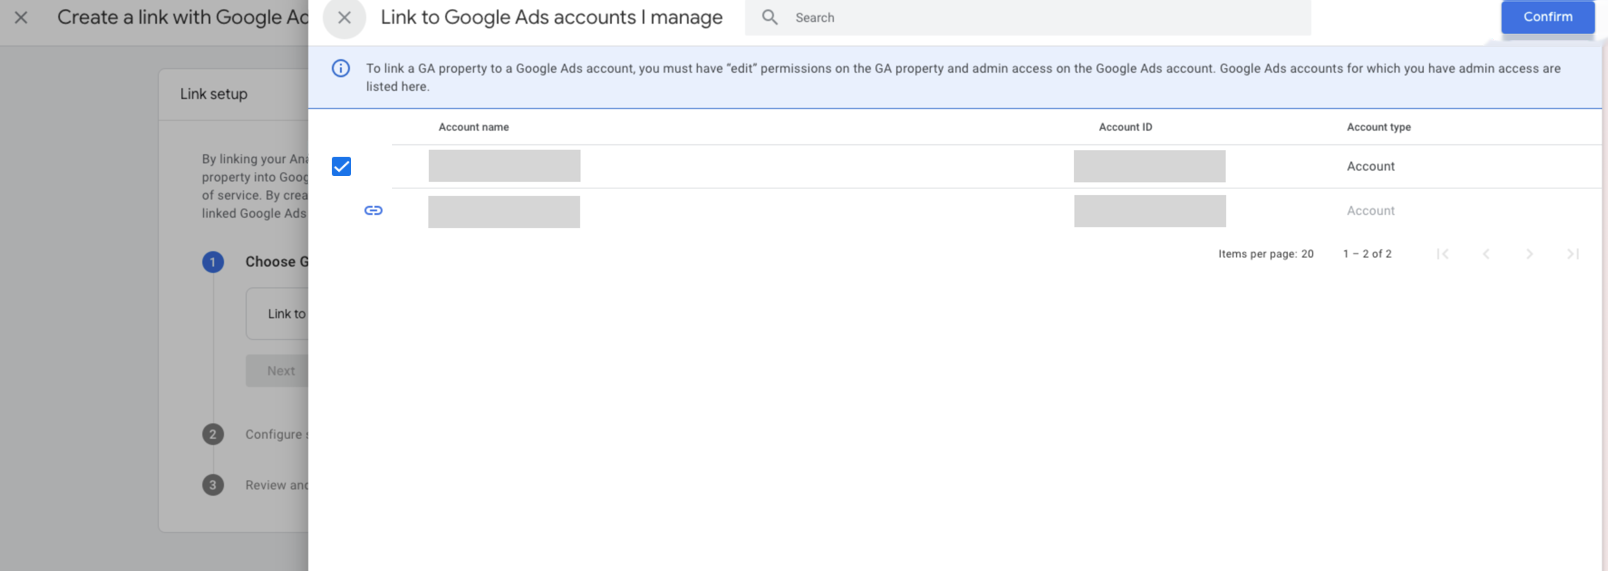Close the Create a link with Google Ads dialog
This screenshot has height=571, width=1608.
tap(21, 18)
